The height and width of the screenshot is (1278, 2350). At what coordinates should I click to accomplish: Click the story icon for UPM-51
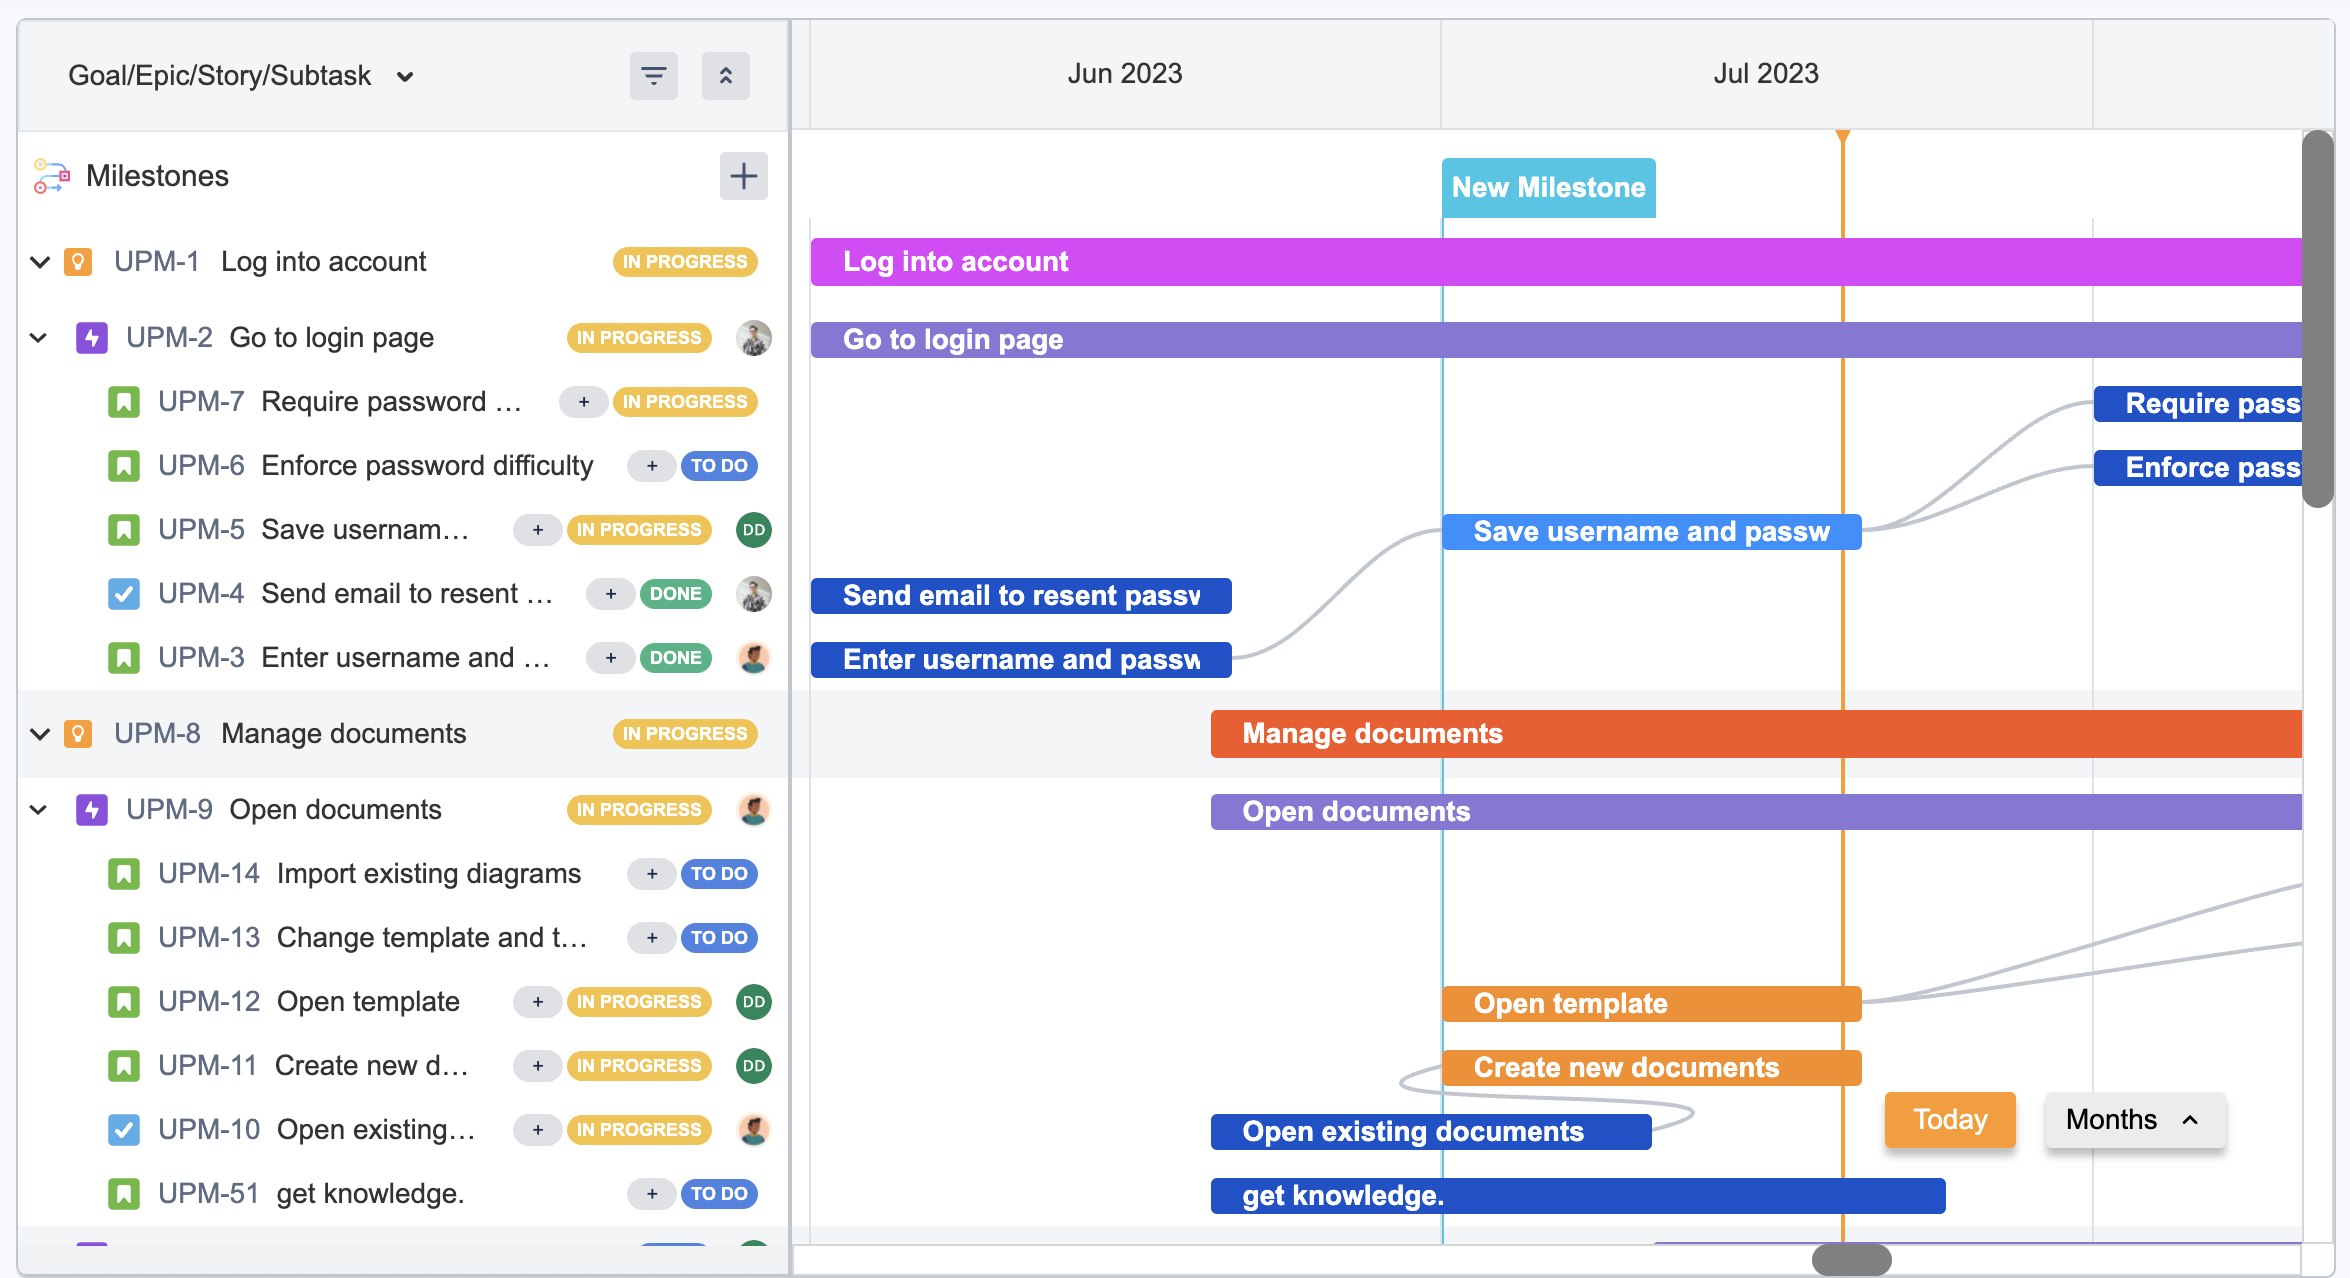(124, 1194)
